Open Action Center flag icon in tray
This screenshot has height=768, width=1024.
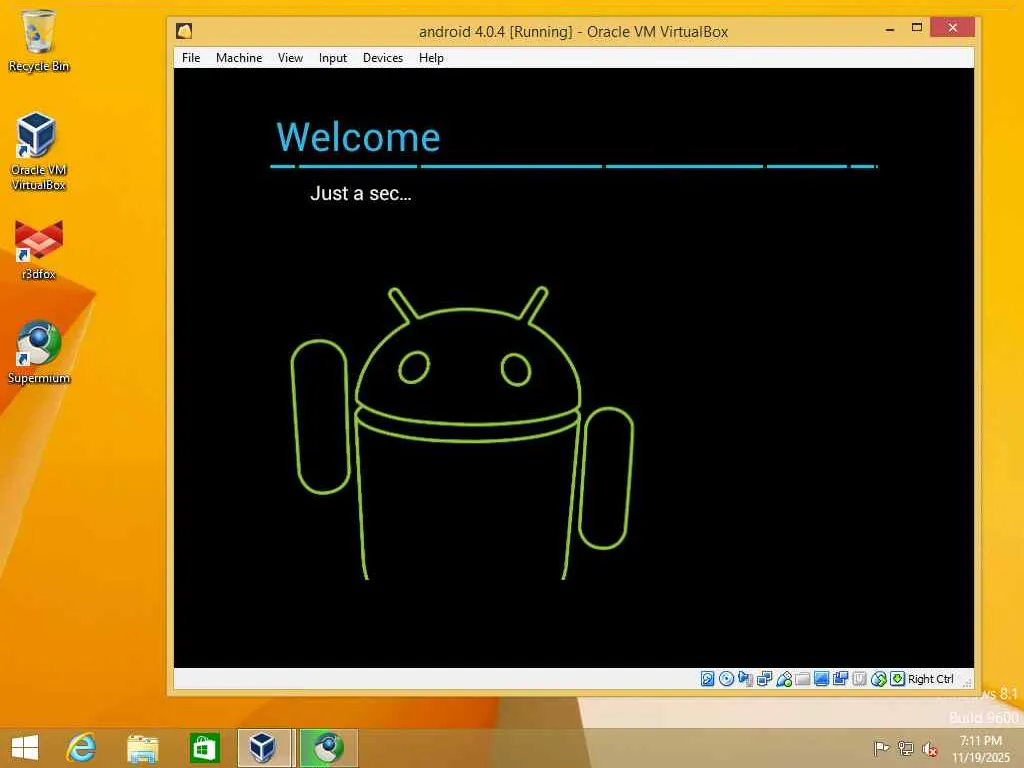(880, 748)
